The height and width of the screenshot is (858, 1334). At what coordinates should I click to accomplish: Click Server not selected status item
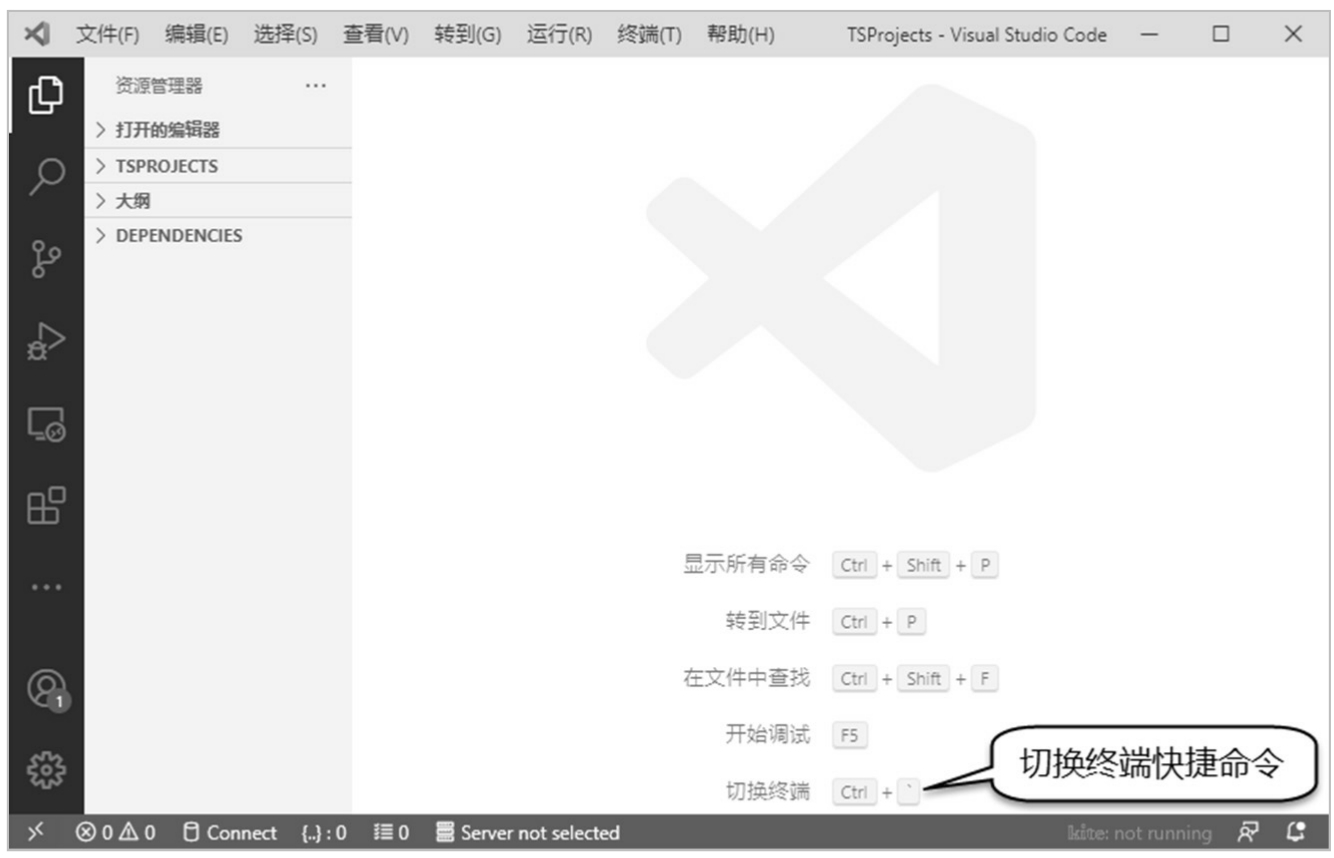528,832
